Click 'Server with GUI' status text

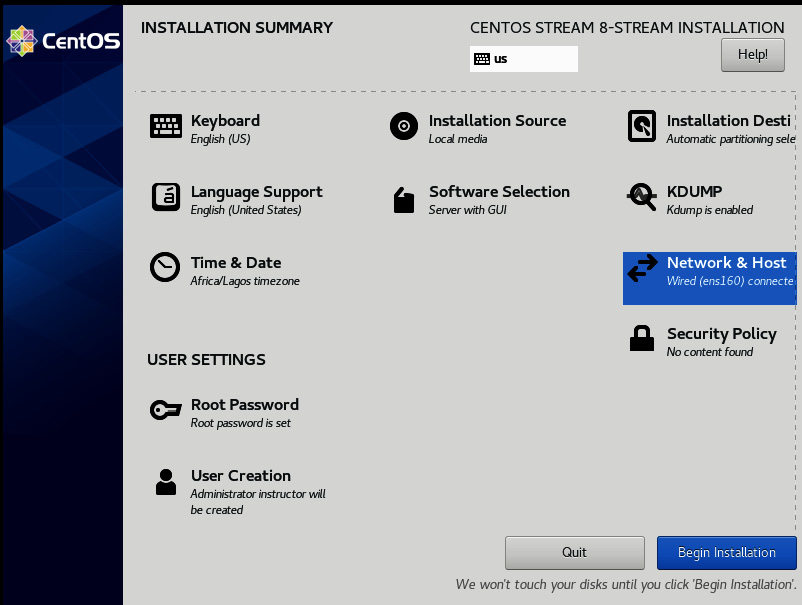click(x=467, y=210)
